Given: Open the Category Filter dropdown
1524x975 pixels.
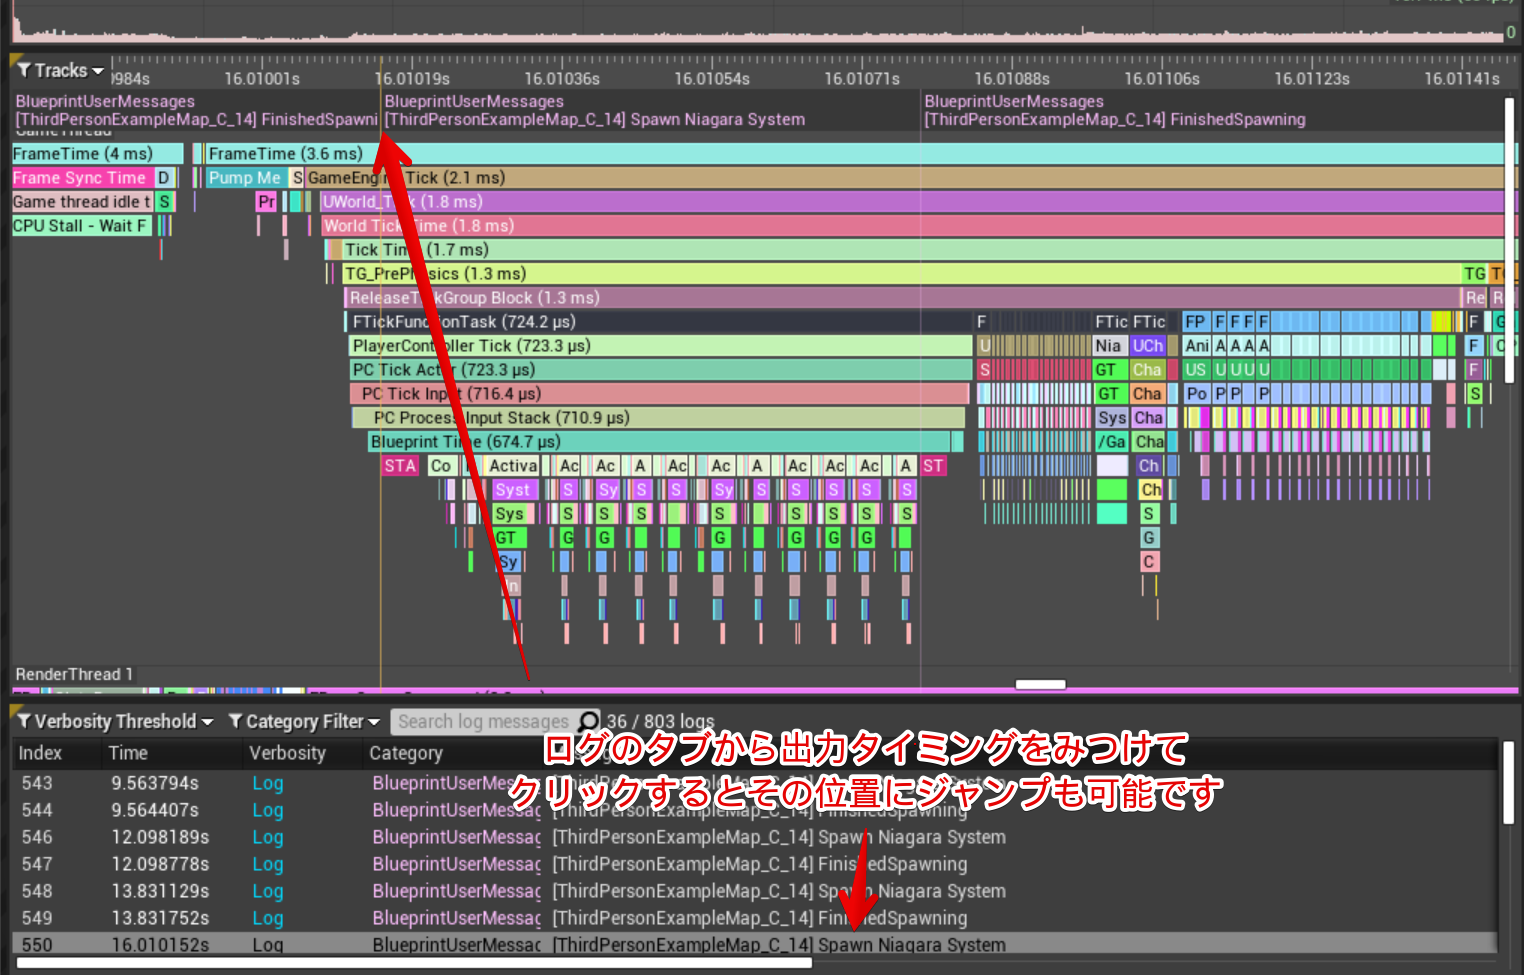Looking at the screenshot, I should [371, 721].
